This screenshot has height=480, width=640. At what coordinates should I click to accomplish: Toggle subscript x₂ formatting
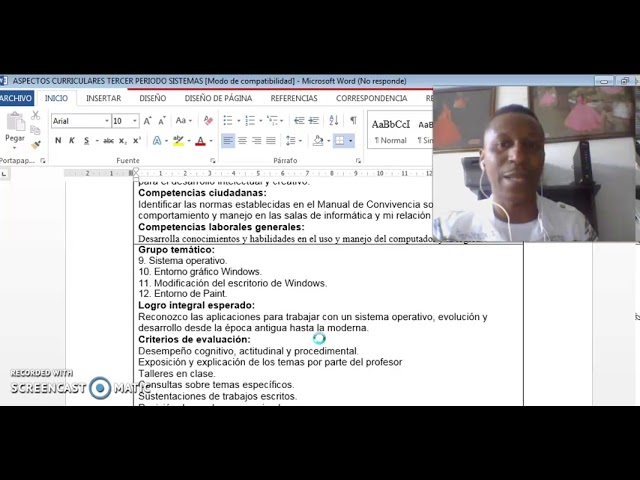[122, 141]
